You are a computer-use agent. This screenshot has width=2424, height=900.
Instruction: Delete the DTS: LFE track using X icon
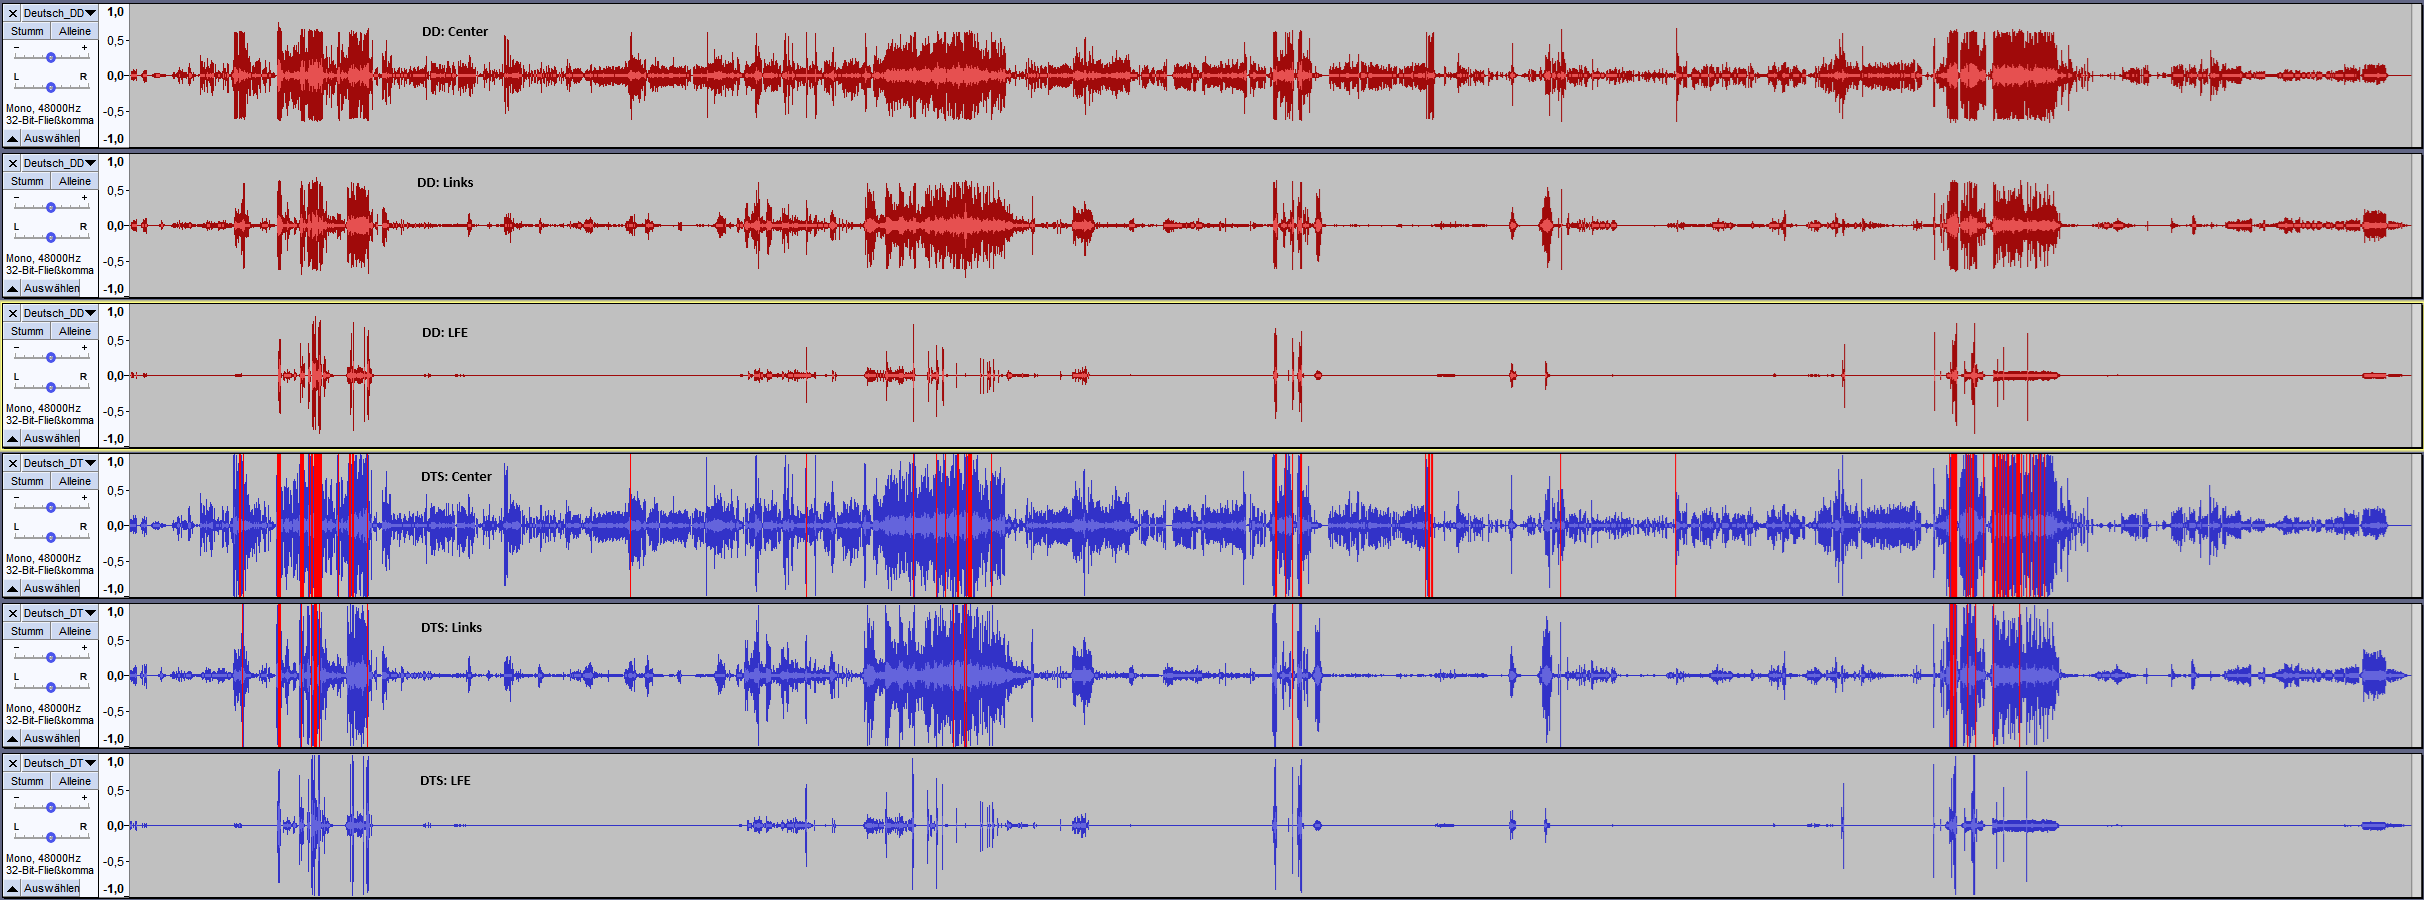[13, 764]
